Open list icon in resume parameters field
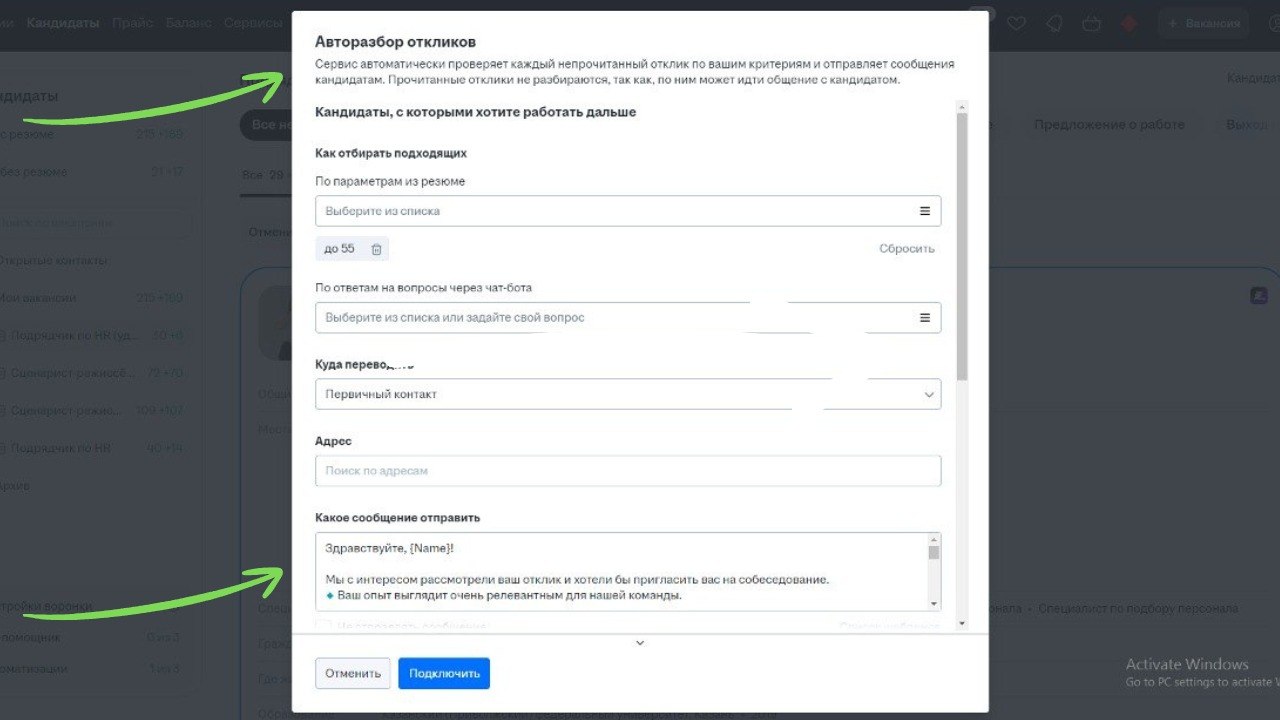 pyautogui.click(x=925, y=211)
